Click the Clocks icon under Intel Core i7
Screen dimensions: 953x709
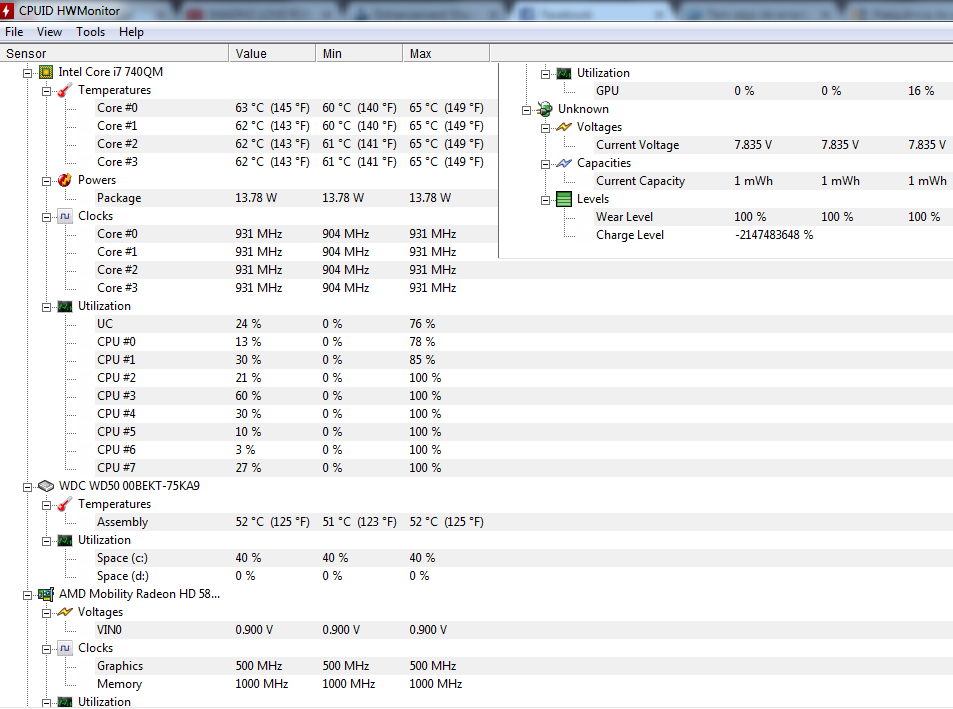[65, 216]
